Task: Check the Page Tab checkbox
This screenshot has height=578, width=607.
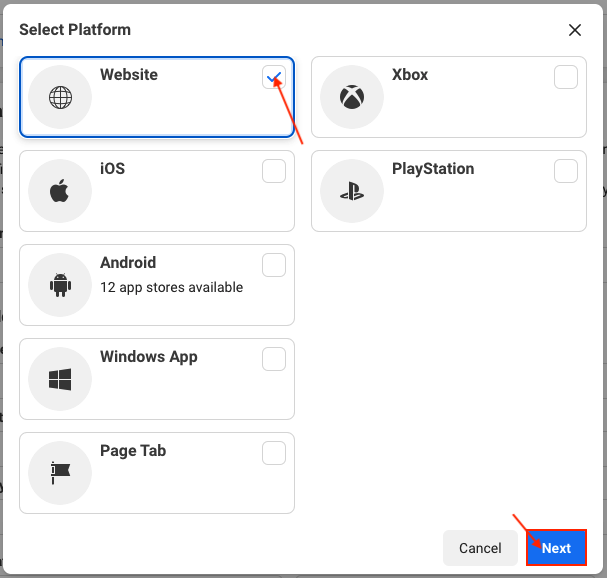Action: (x=274, y=453)
